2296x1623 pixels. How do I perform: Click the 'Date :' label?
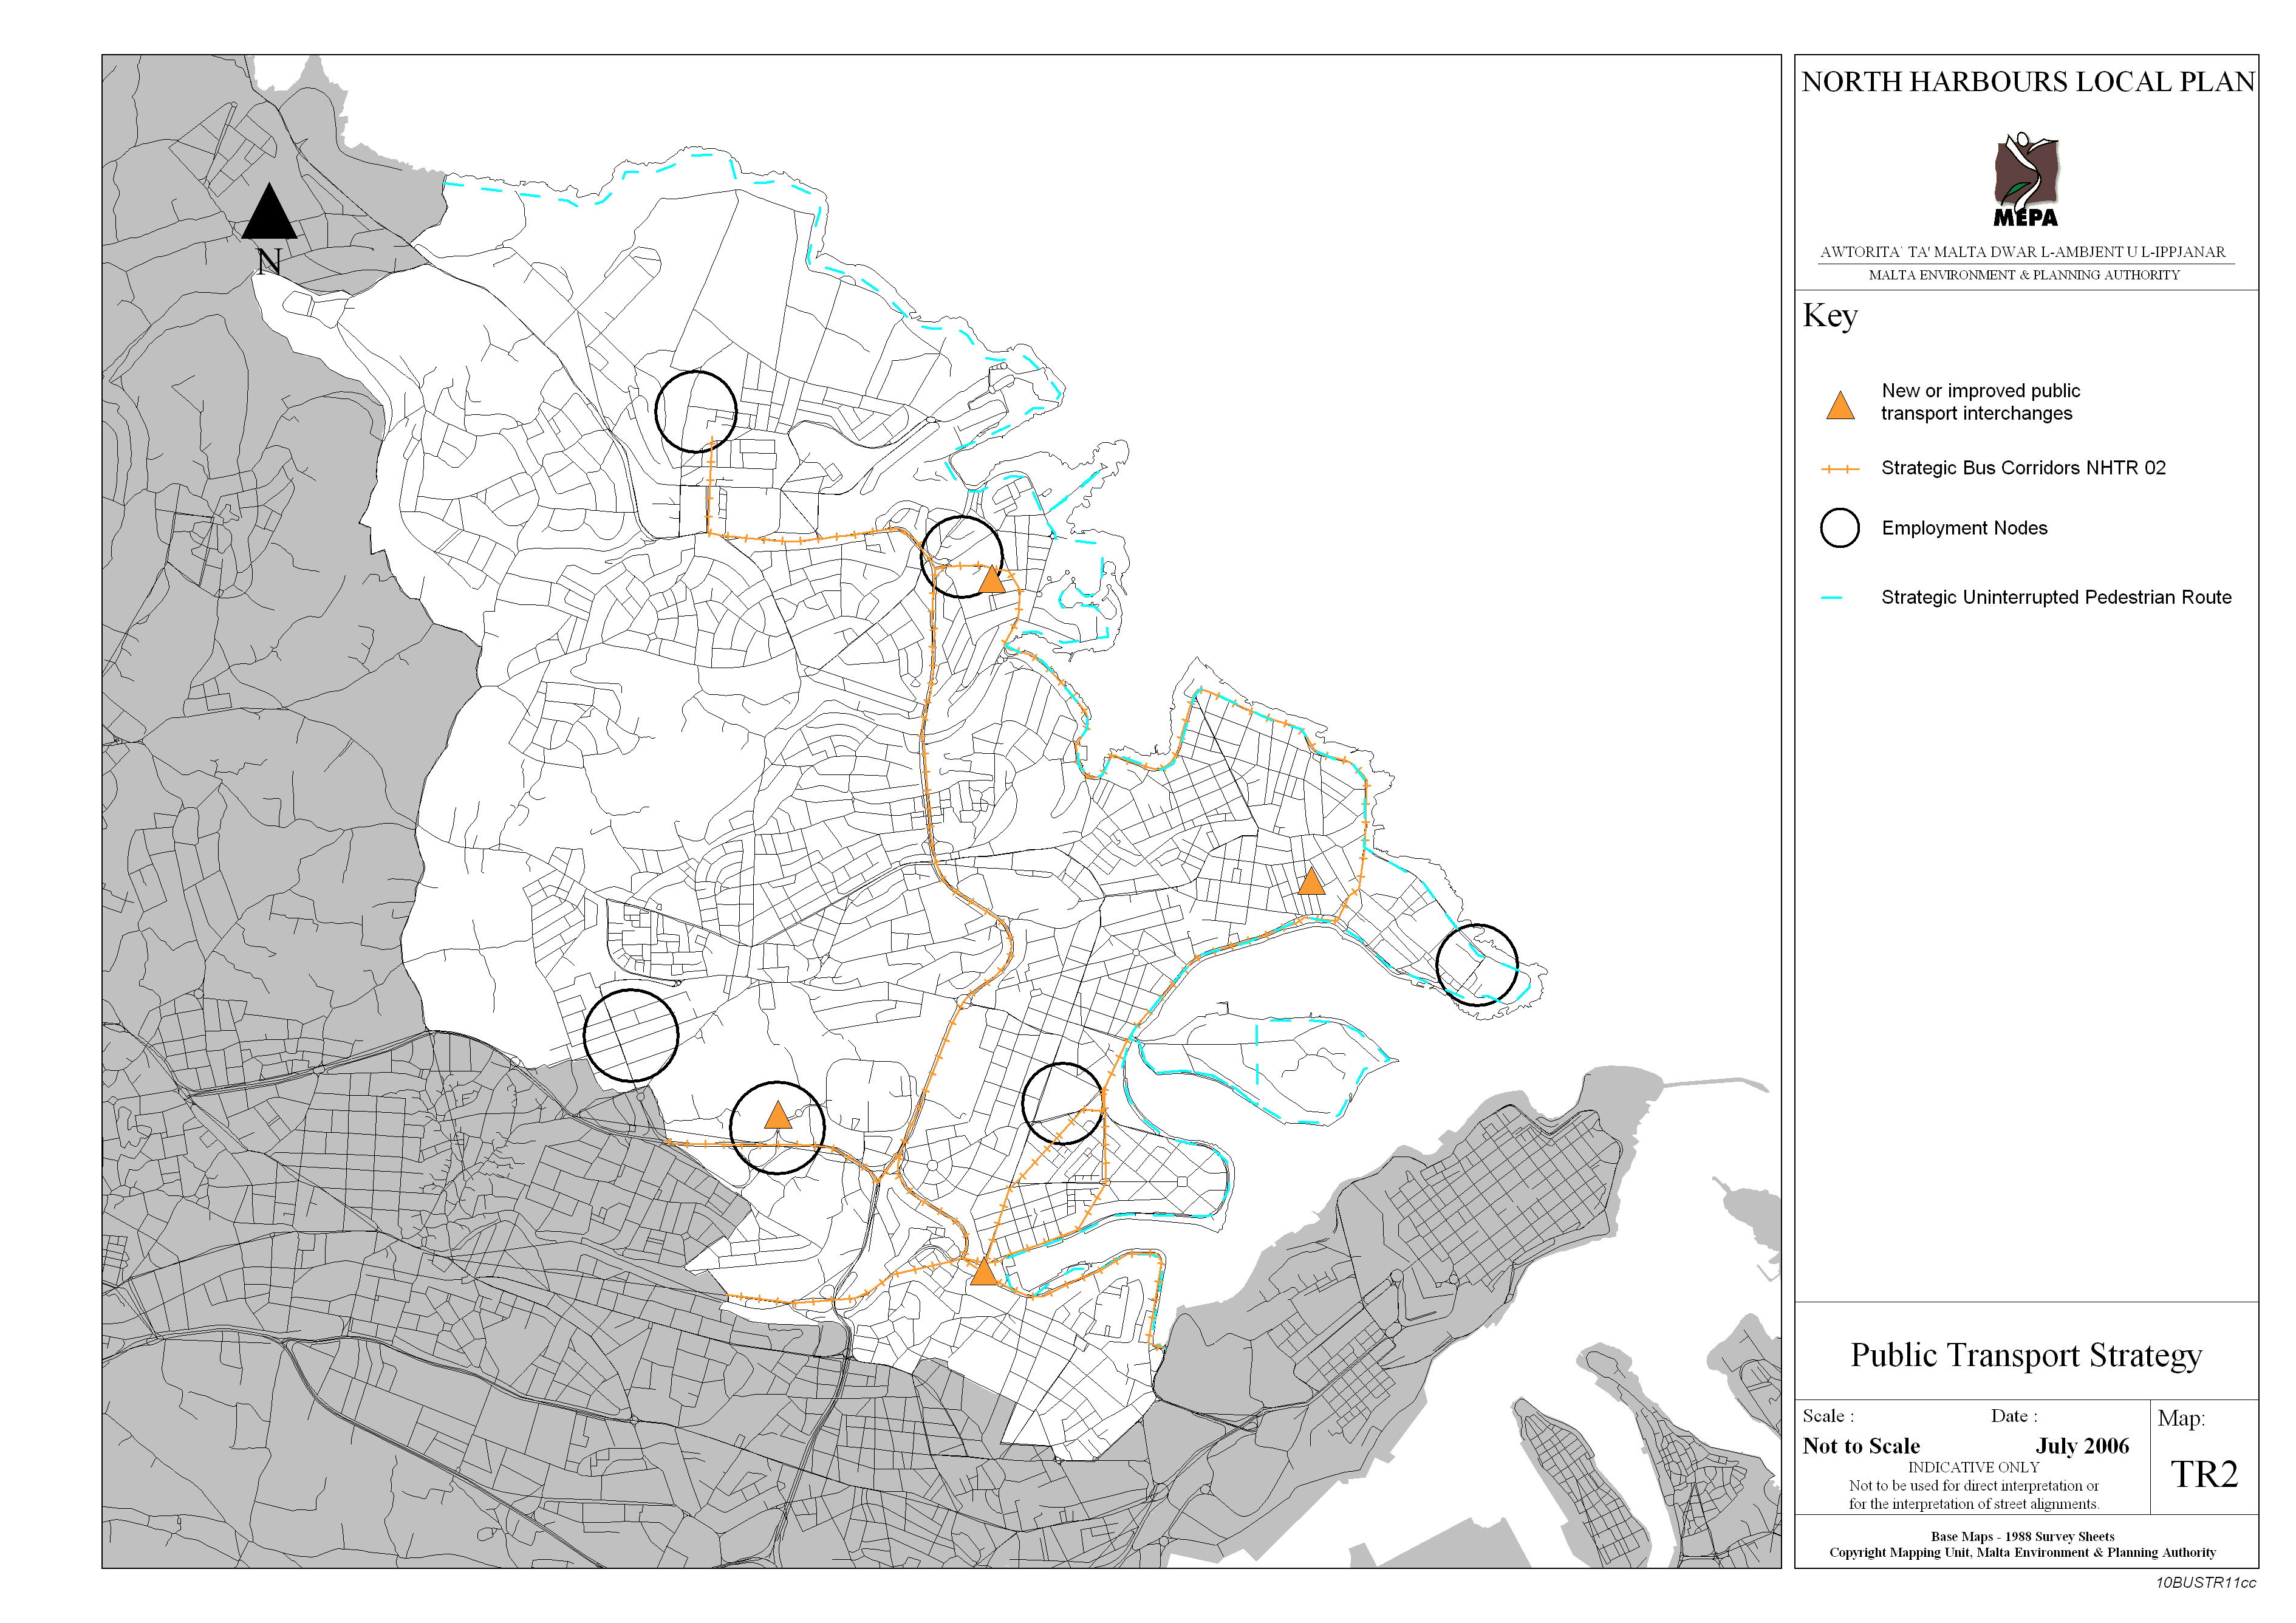click(2014, 1416)
